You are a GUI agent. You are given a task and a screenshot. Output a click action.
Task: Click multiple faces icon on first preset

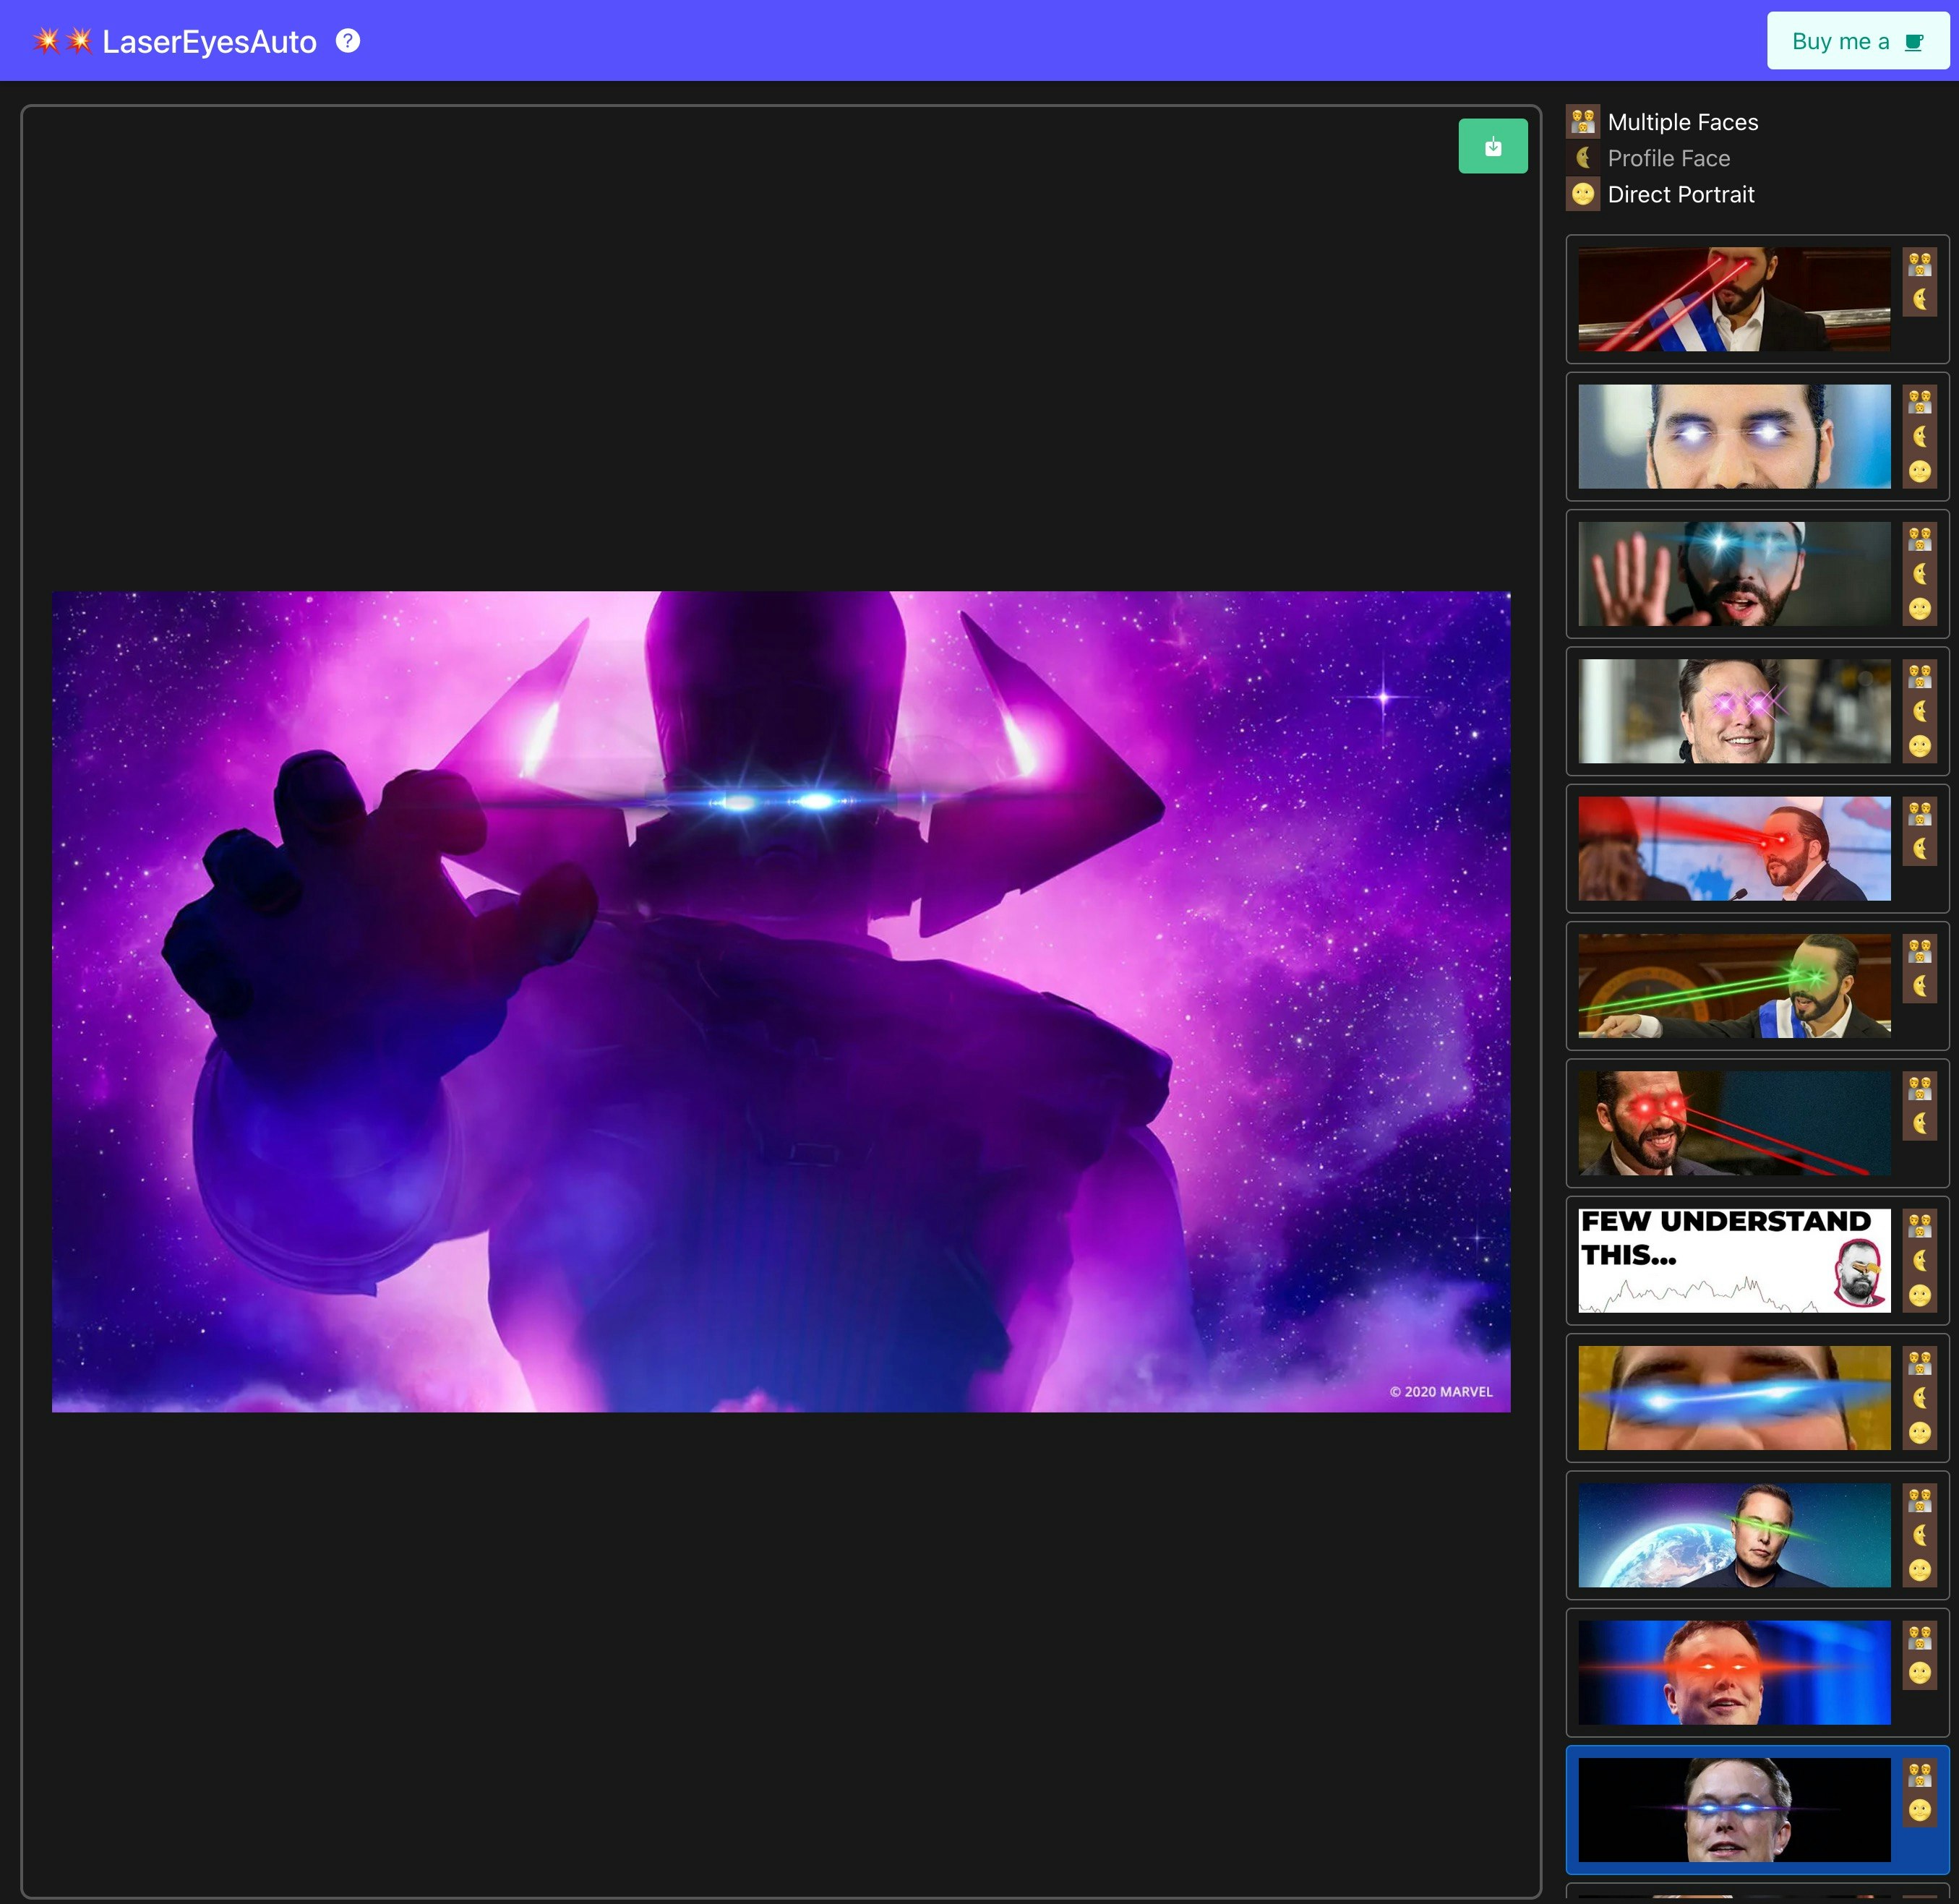click(1919, 265)
